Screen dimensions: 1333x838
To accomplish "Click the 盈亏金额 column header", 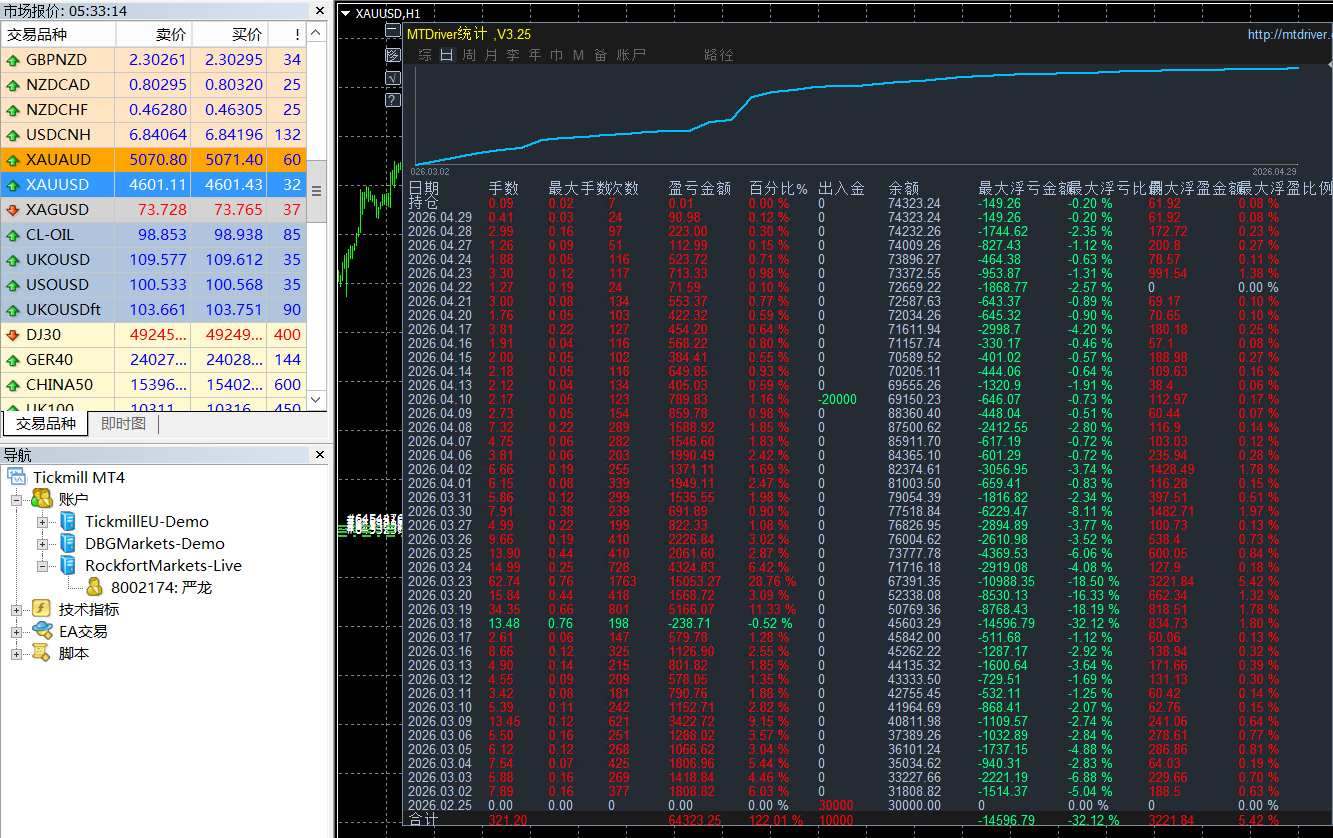I will (x=699, y=188).
